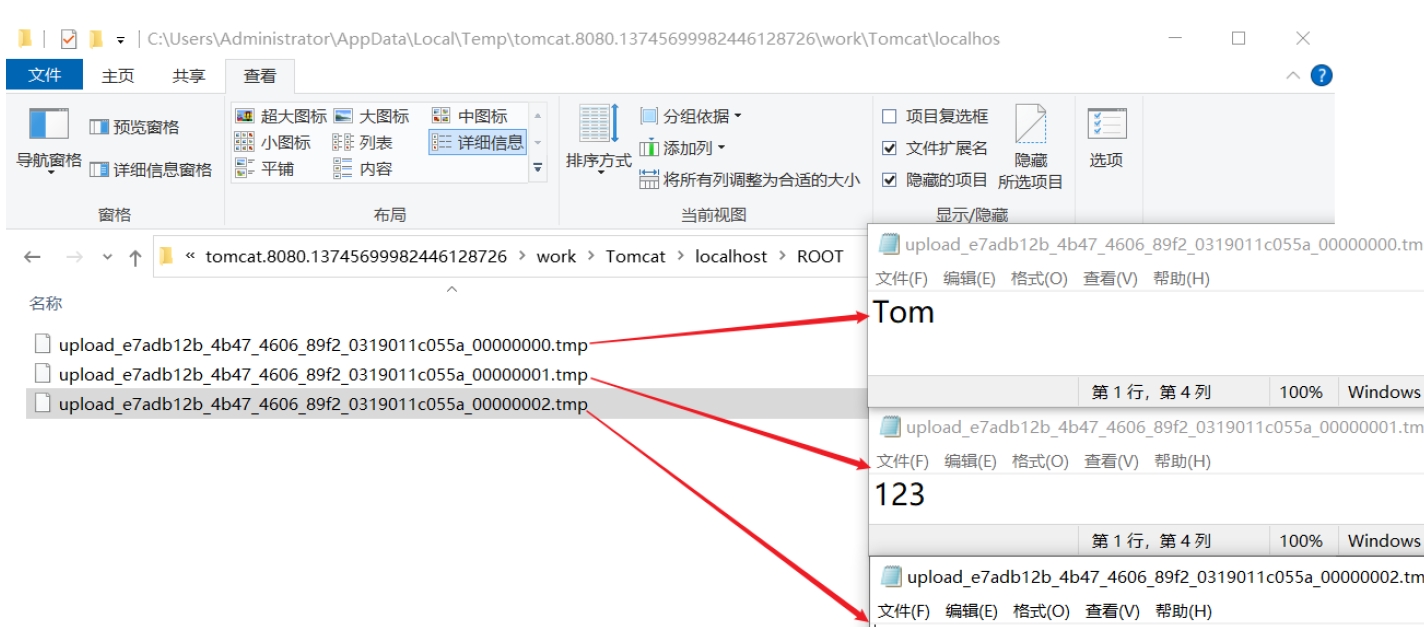Select the file ending in 00000001.tmp

[323, 374]
